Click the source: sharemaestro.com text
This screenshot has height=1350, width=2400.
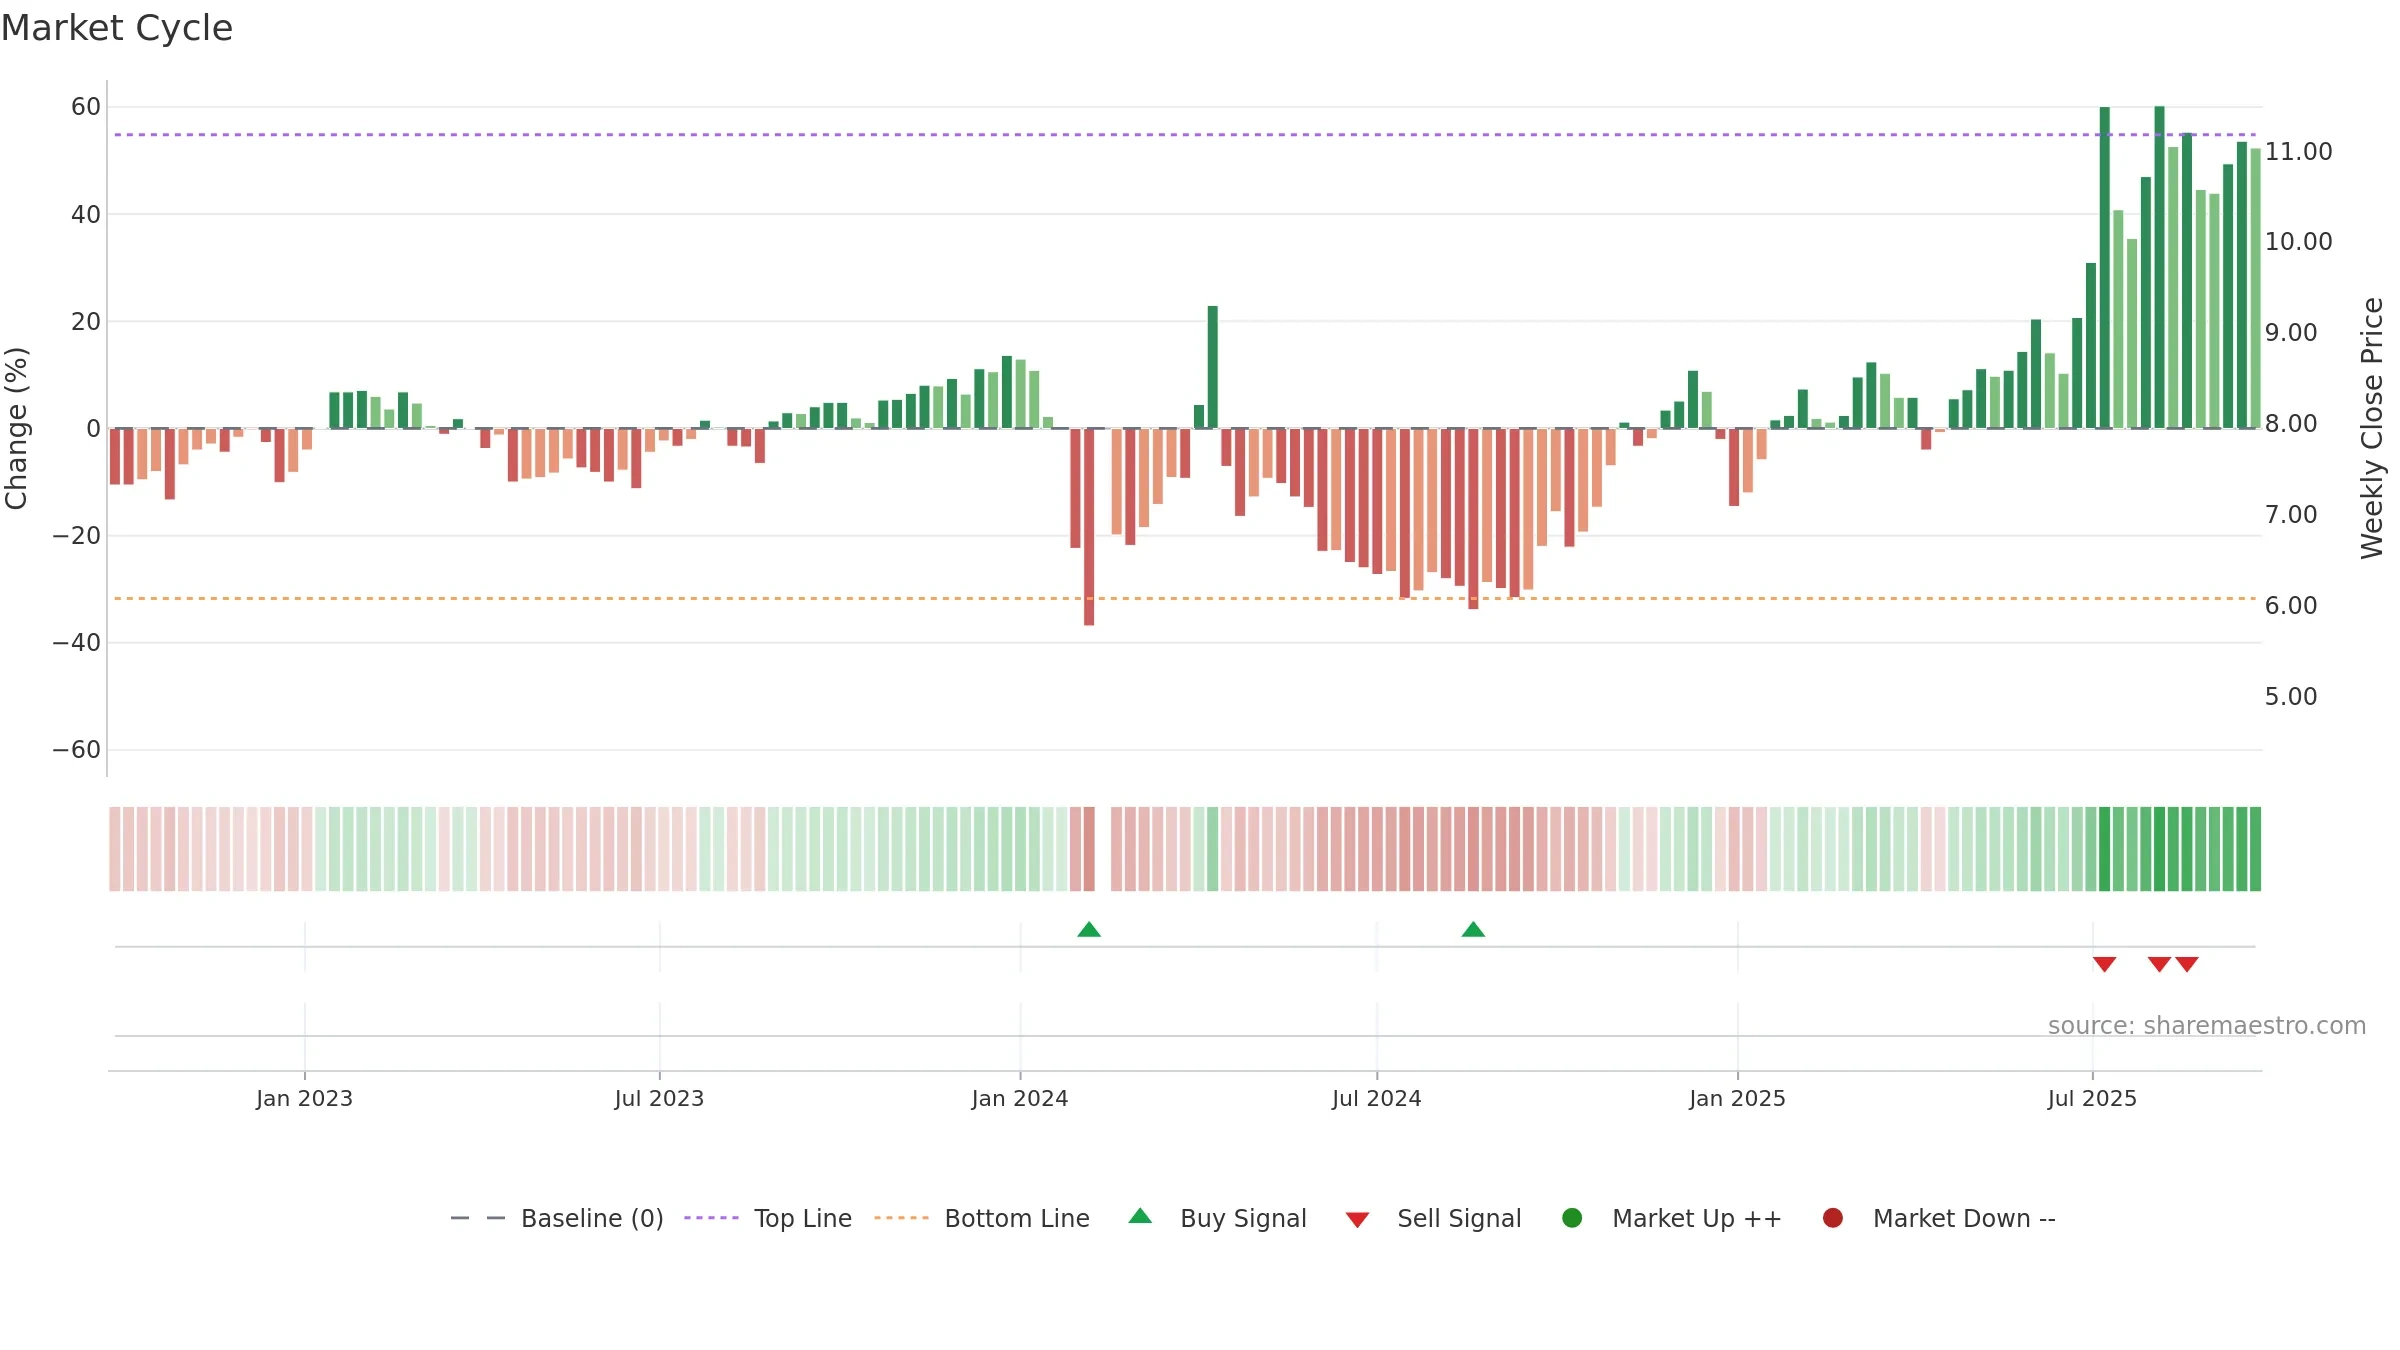click(x=2207, y=1026)
